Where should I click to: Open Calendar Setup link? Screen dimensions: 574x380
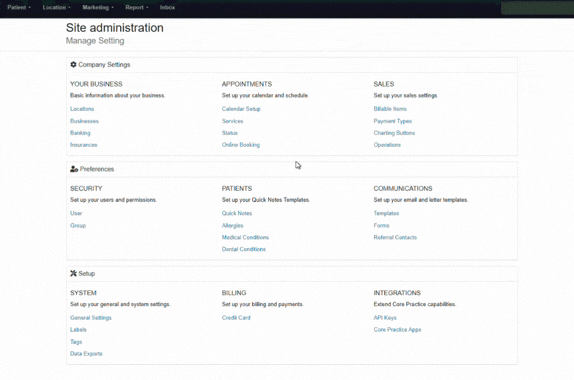click(241, 109)
